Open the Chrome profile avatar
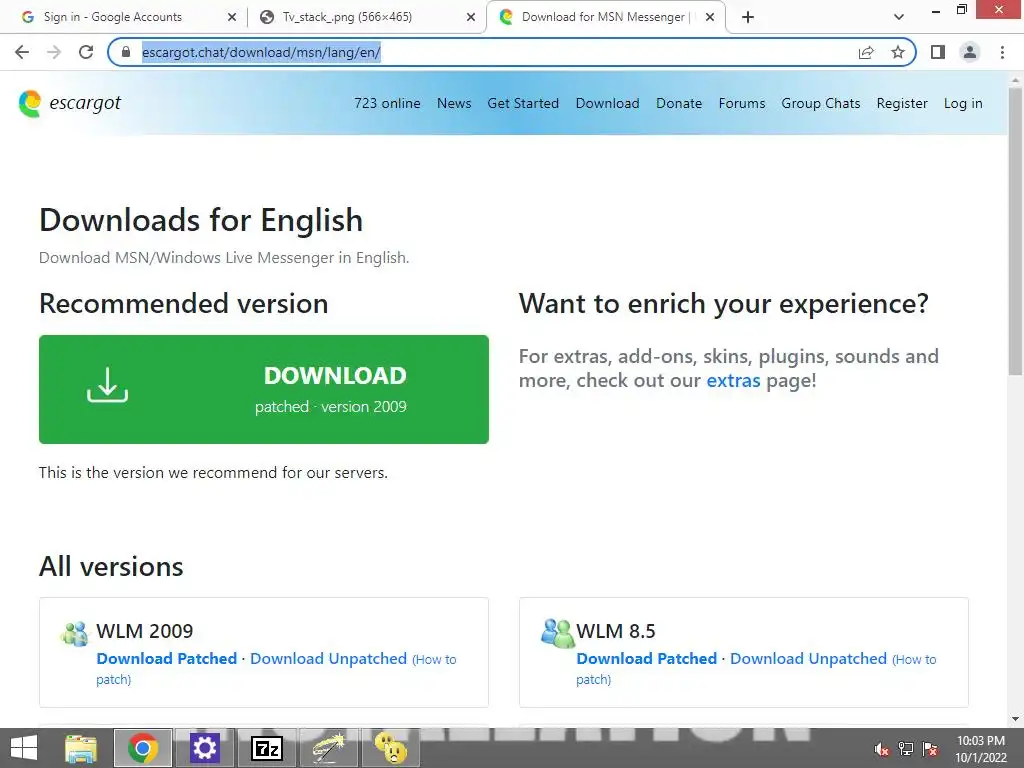The height and width of the screenshot is (768, 1024). coord(970,52)
